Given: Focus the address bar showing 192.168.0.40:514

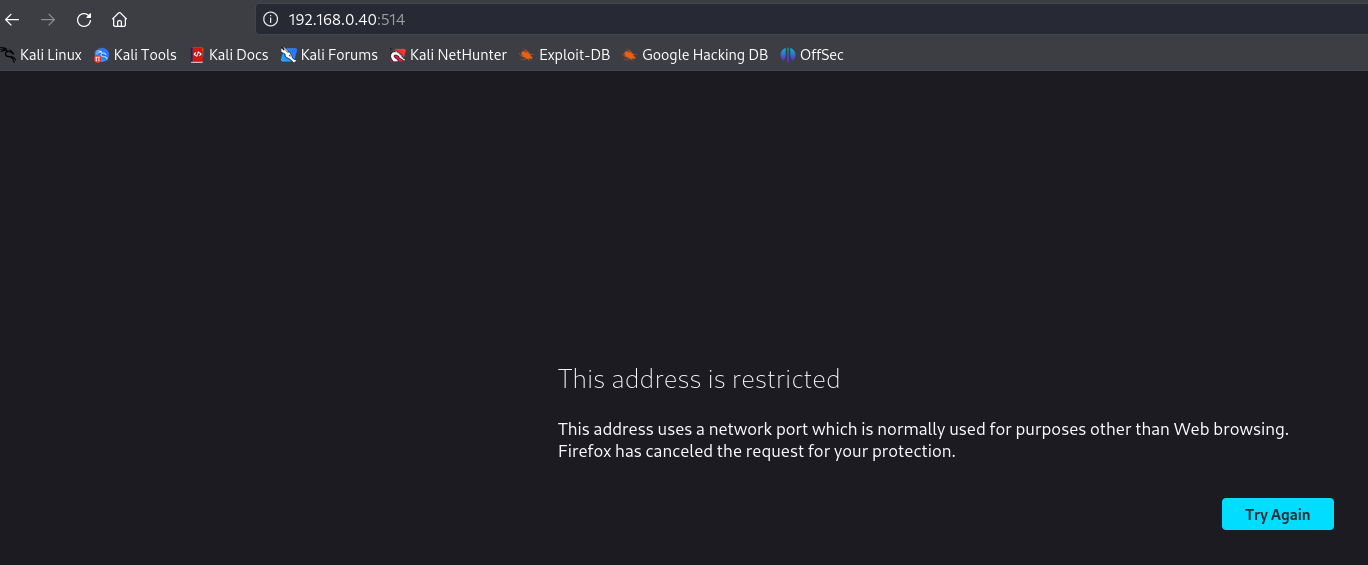Looking at the screenshot, I should 812,19.
